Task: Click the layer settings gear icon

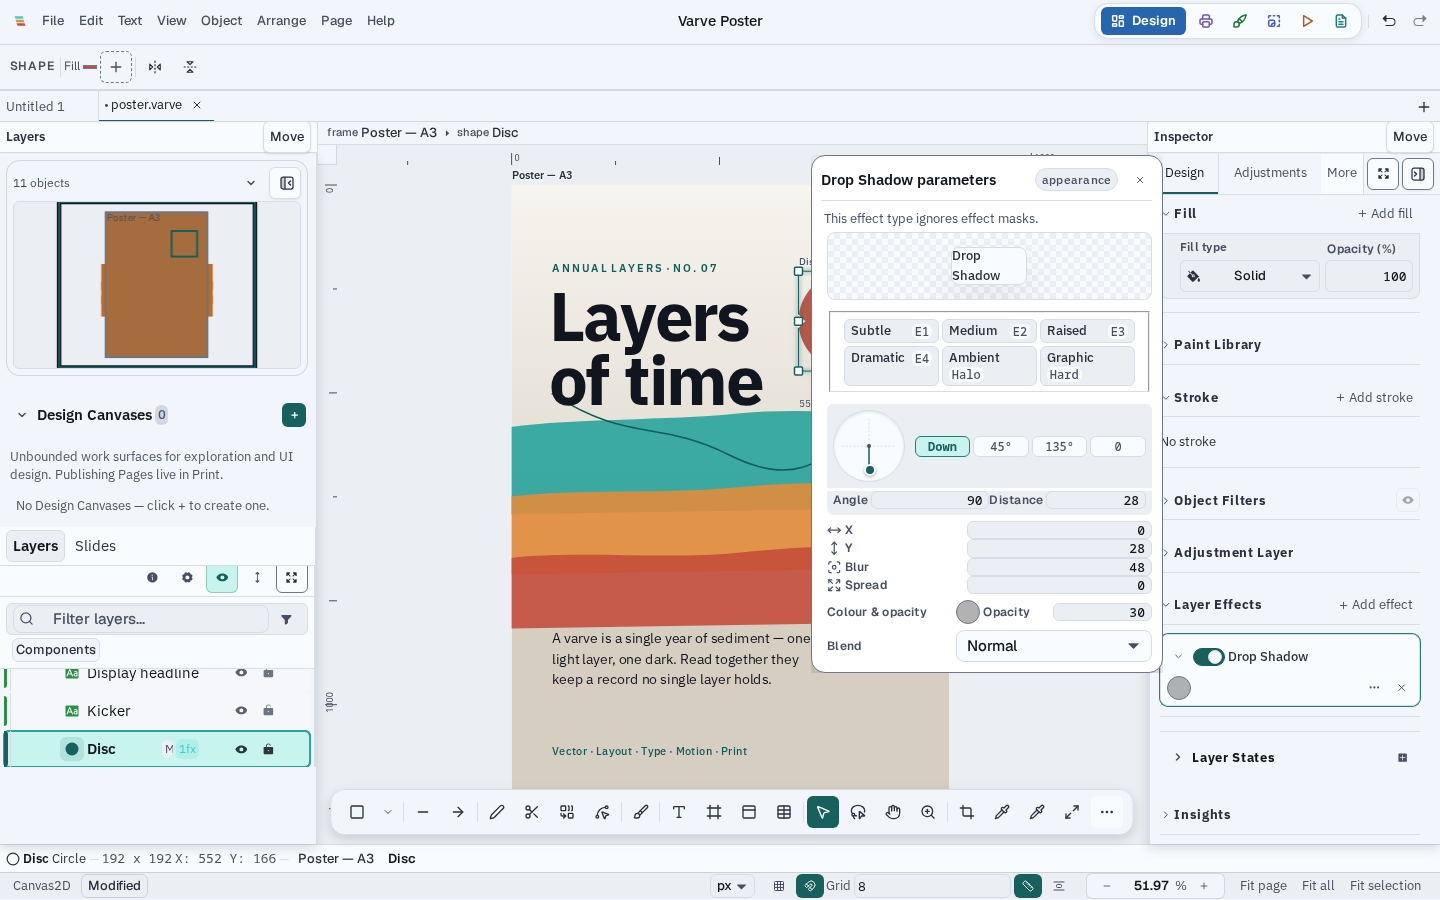Action: click(187, 577)
